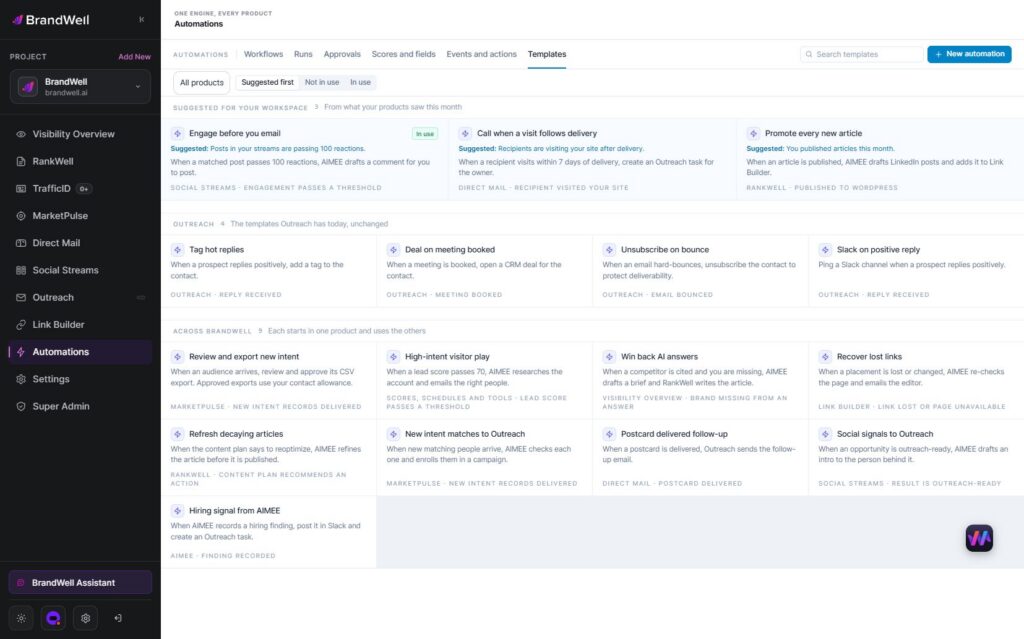This screenshot has width=1024, height=639.
Task: Select the In use filter
Action: coord(360,82)
